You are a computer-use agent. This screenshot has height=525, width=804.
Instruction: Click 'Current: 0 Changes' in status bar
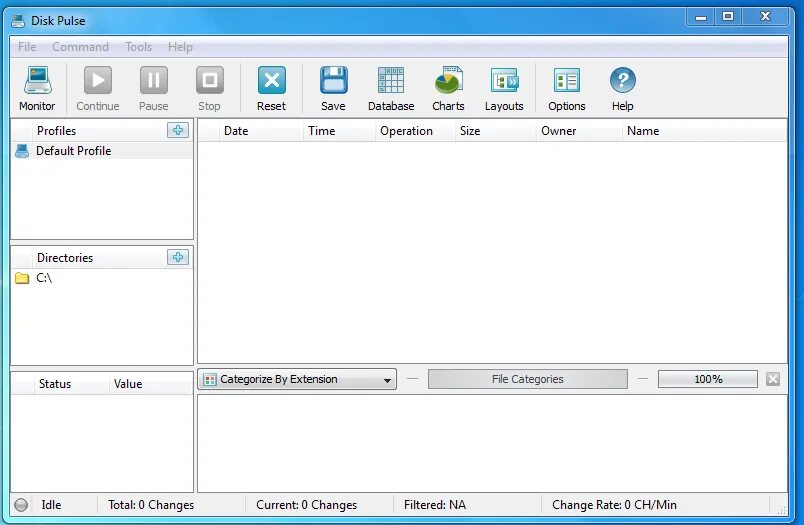point(306,505)
